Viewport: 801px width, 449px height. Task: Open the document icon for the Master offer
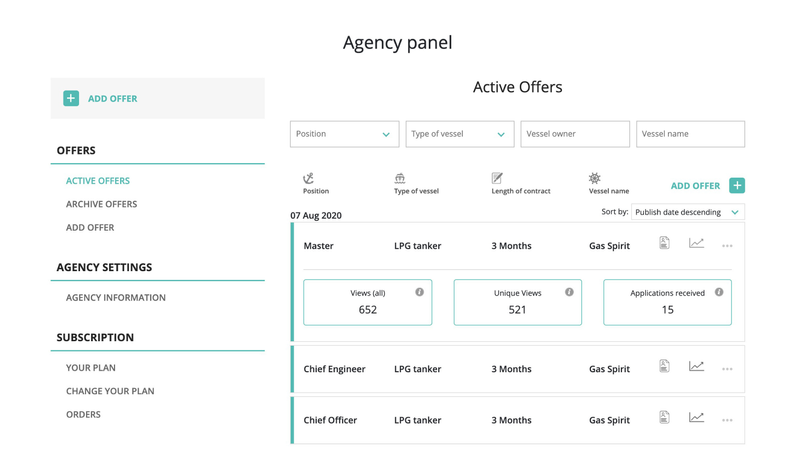pyautogui.click(x=664, y=243)
